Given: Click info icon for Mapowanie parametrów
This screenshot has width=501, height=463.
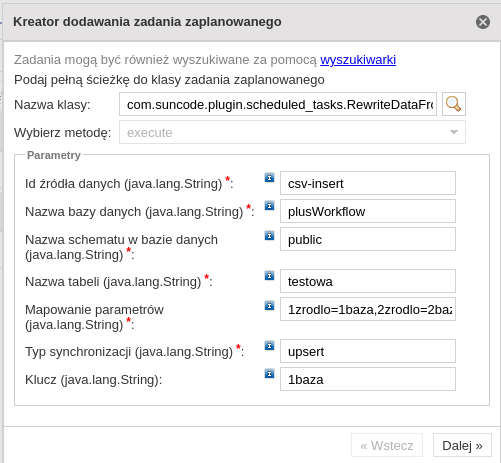Looking at the screenshot, I should tap(269, 305).
